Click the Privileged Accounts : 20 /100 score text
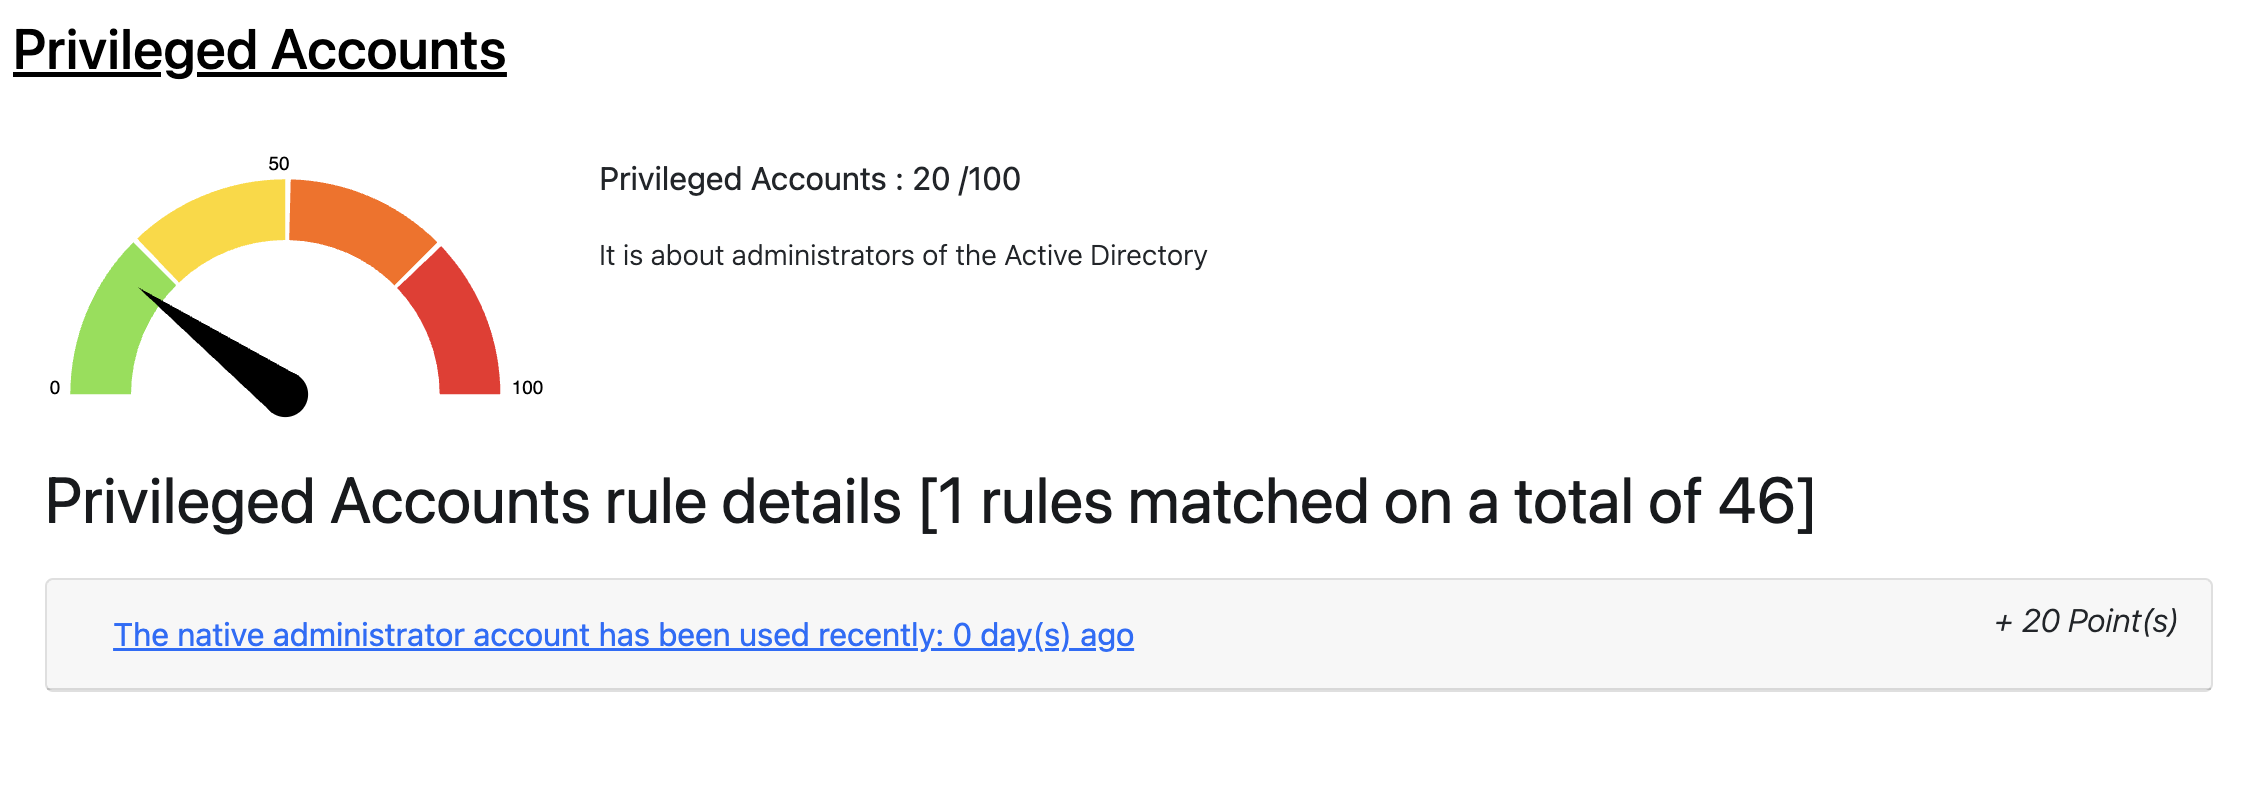The image size is (2258, 804). [809, 179]
